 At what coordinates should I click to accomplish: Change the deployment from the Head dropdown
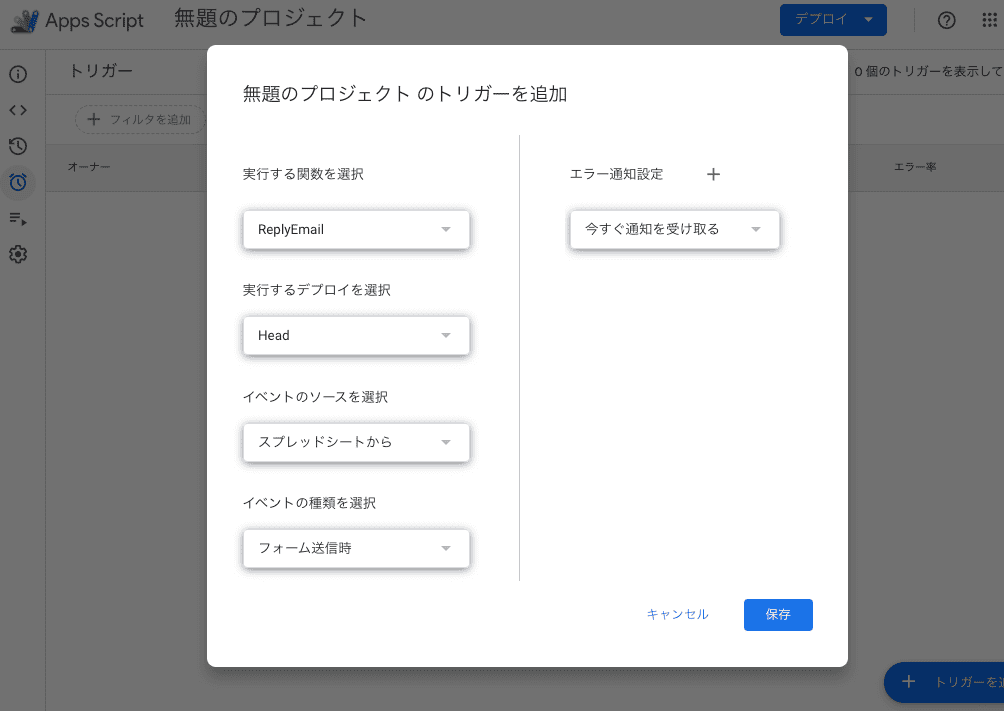tap(355, 335)
